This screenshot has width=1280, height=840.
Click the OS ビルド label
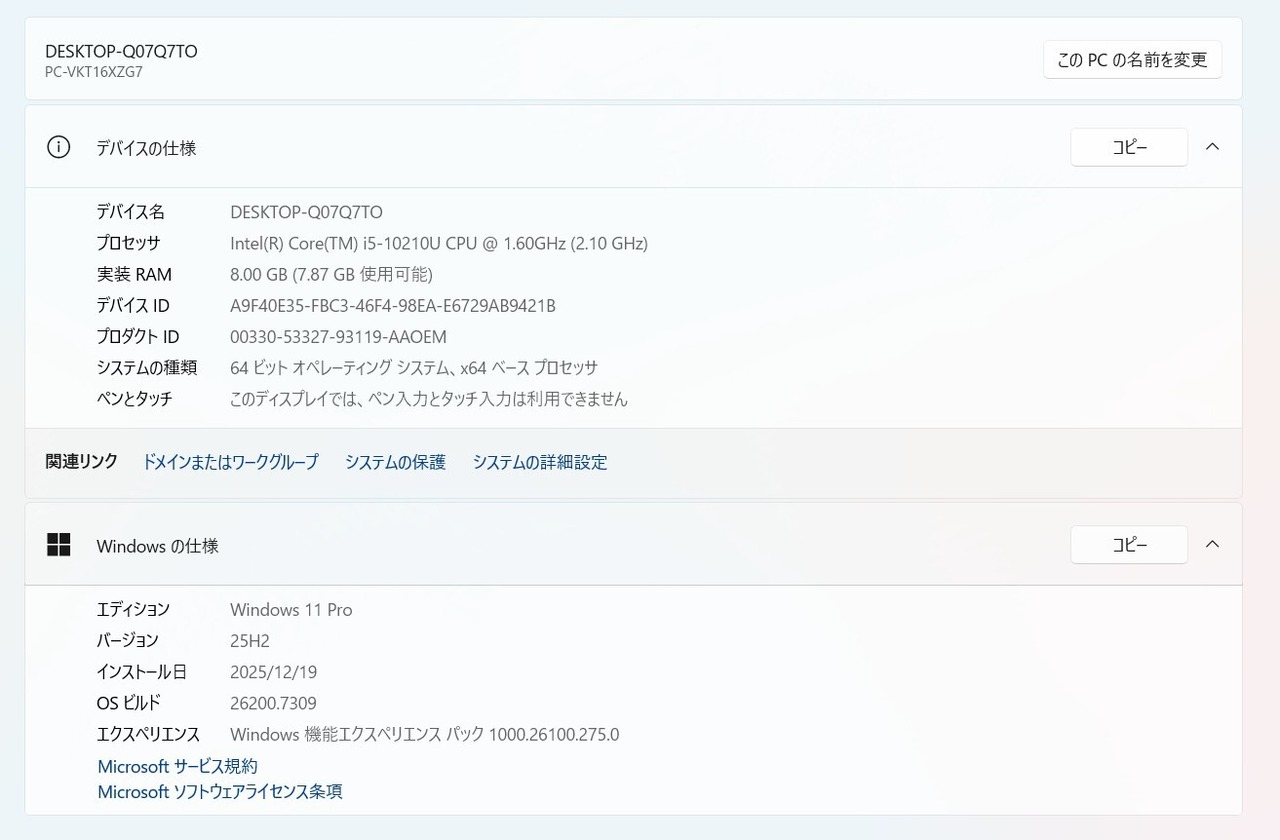coord(128,703)
